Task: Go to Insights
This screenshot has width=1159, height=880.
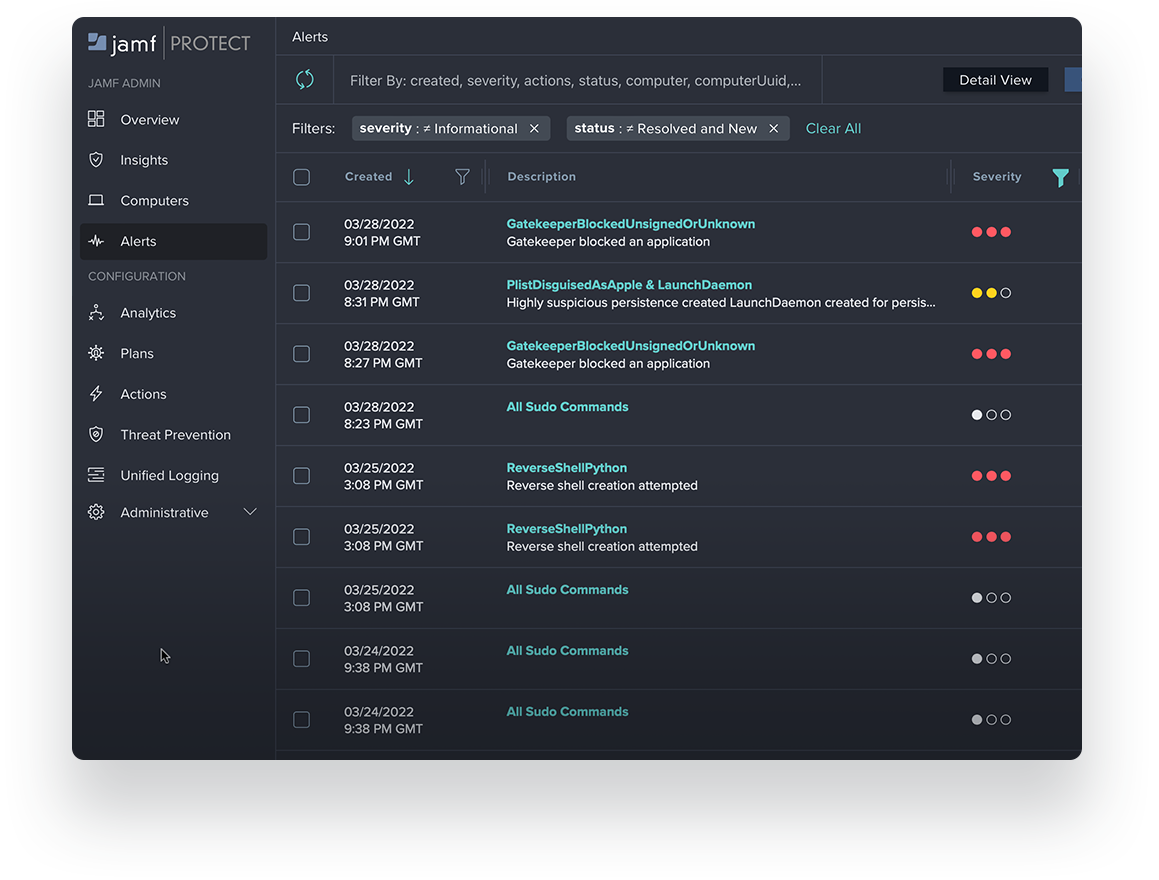Action: [x=144, y=160]
